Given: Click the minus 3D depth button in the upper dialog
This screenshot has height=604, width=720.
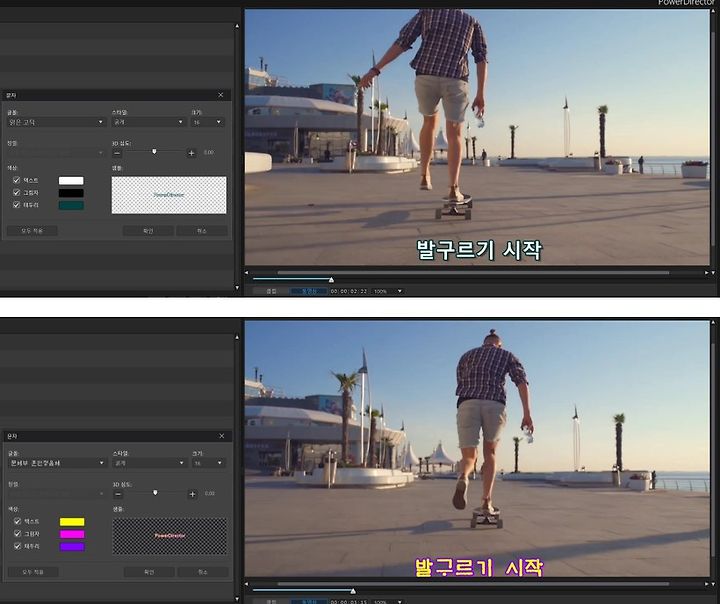Looking at the screenshot, I should coord(117,153).
